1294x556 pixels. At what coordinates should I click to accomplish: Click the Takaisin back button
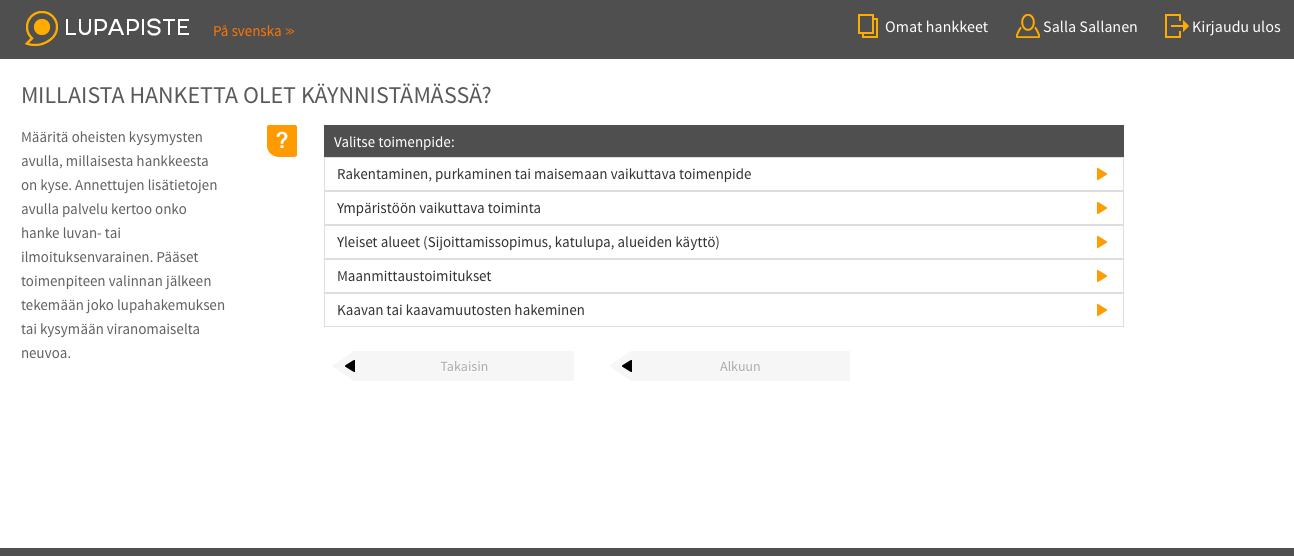coord(454,366)
